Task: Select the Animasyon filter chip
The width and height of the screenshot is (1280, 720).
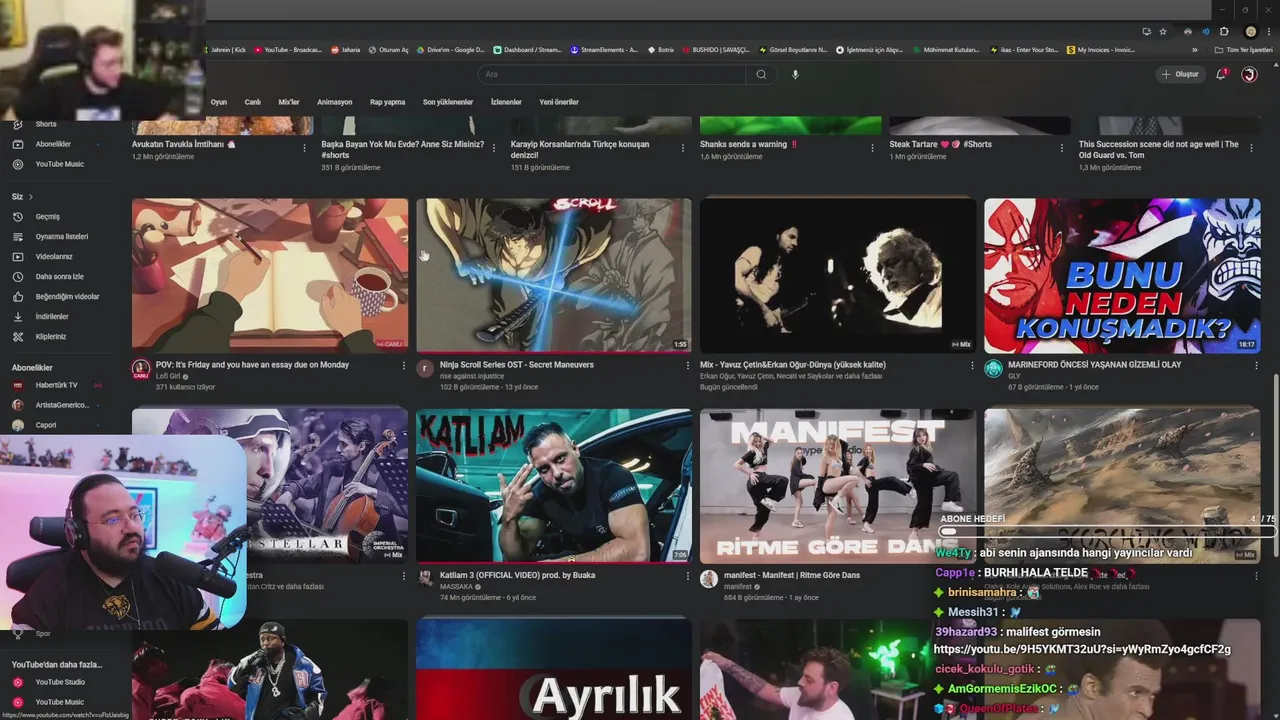Action: click(334, 102)
